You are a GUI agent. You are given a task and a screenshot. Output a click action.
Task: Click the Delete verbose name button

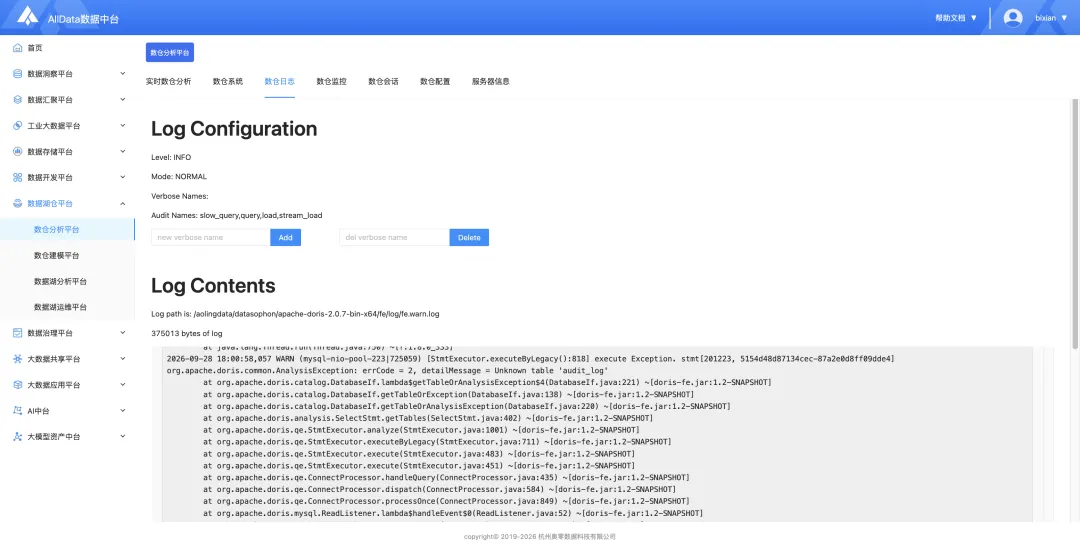(x=469, y=238)
